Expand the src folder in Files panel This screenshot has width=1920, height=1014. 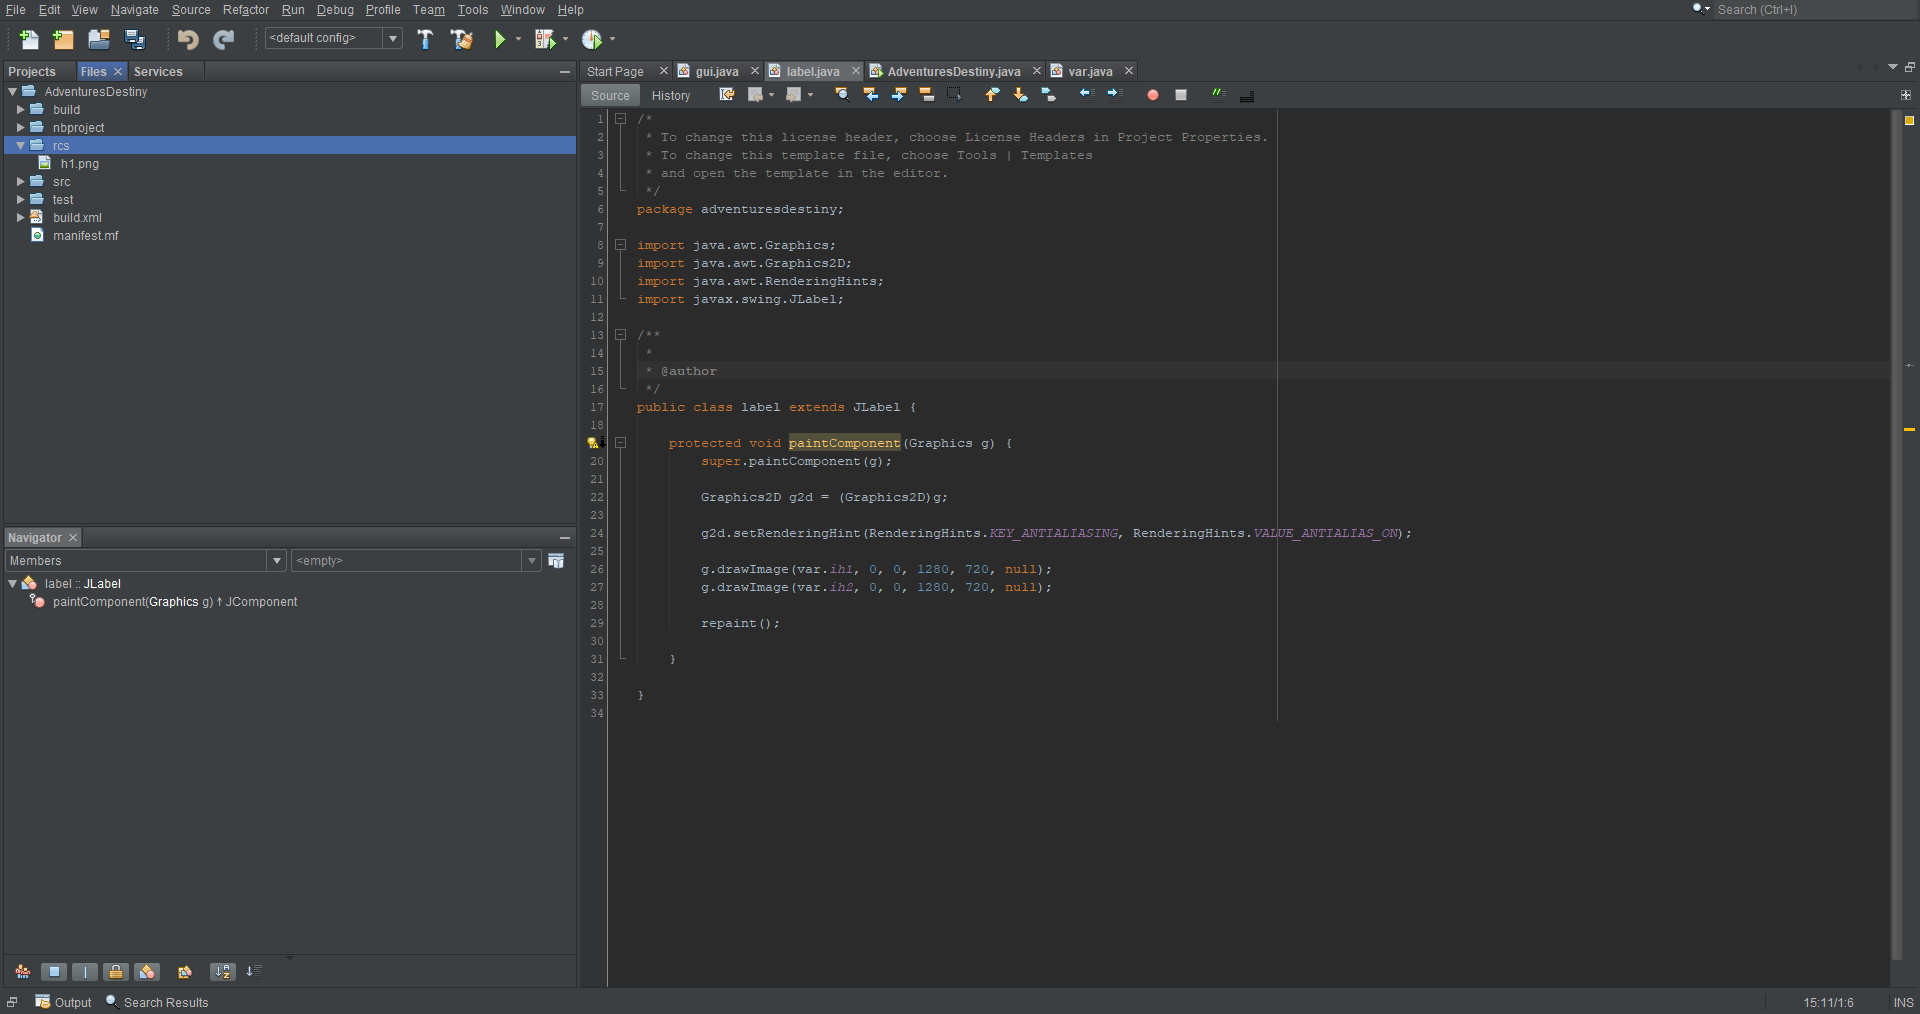coord(20,181)
